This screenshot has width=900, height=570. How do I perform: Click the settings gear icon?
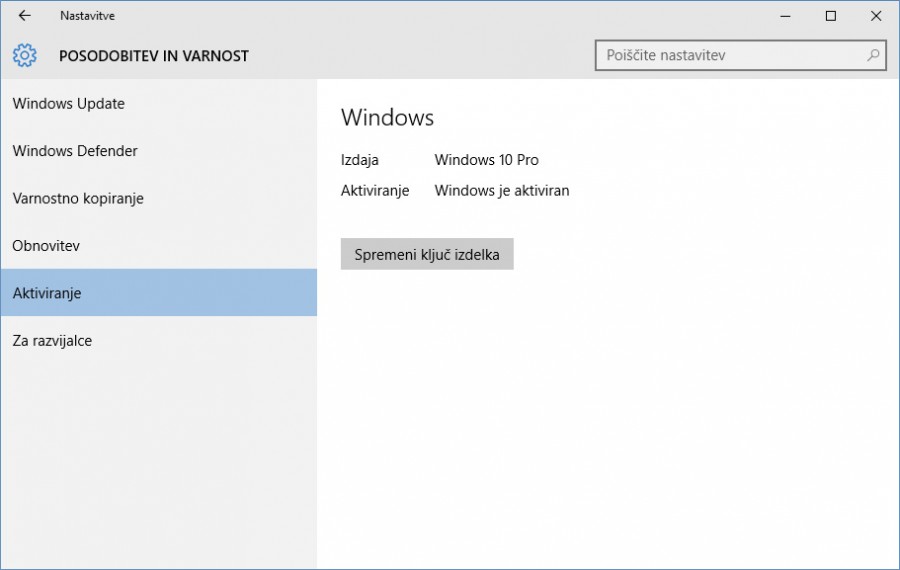point(25,55)
